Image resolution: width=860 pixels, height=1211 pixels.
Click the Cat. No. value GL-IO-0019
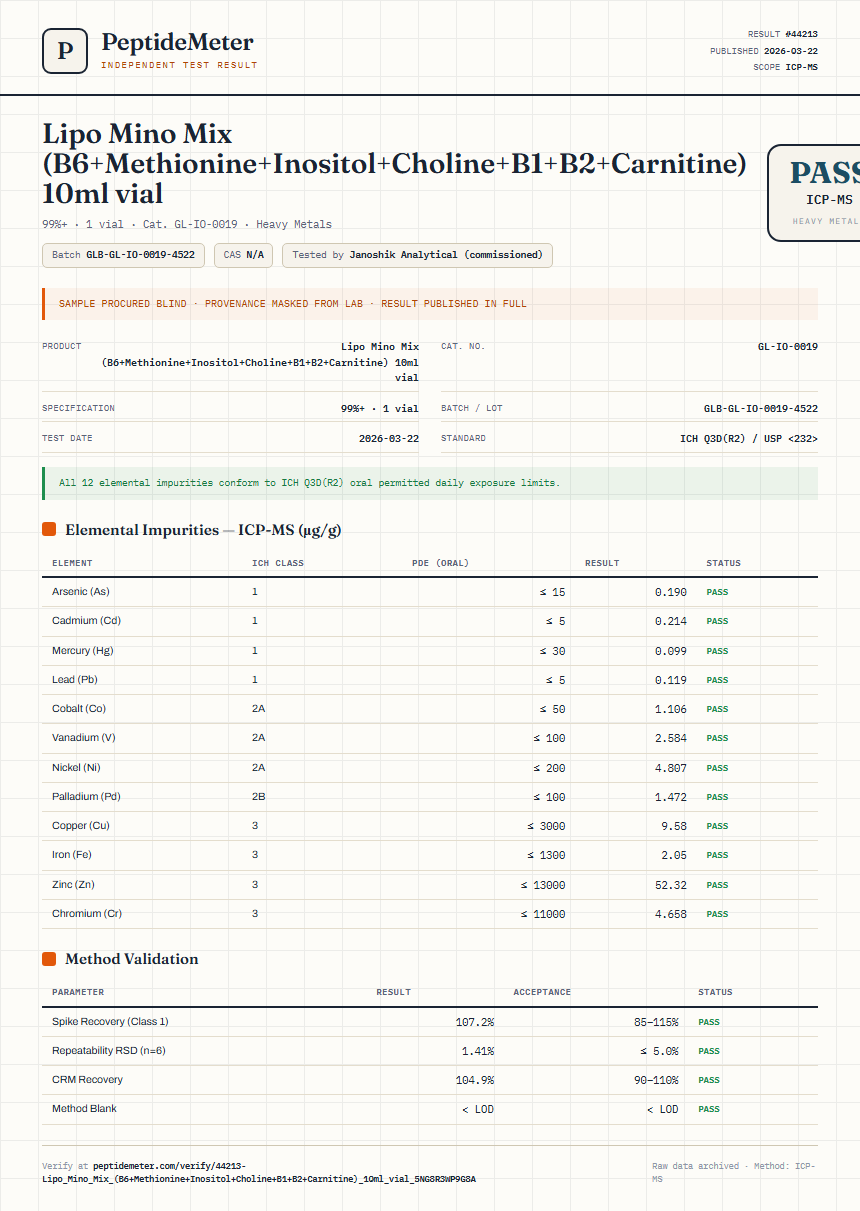coord(788,347)
